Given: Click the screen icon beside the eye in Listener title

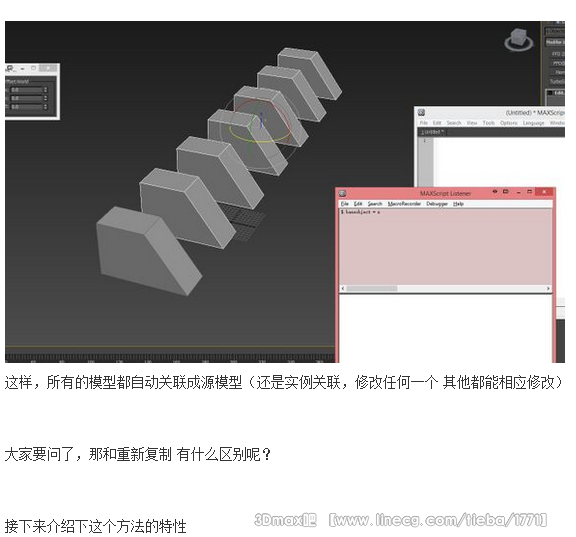Looking at the screenshot, I should click(505, 192).
